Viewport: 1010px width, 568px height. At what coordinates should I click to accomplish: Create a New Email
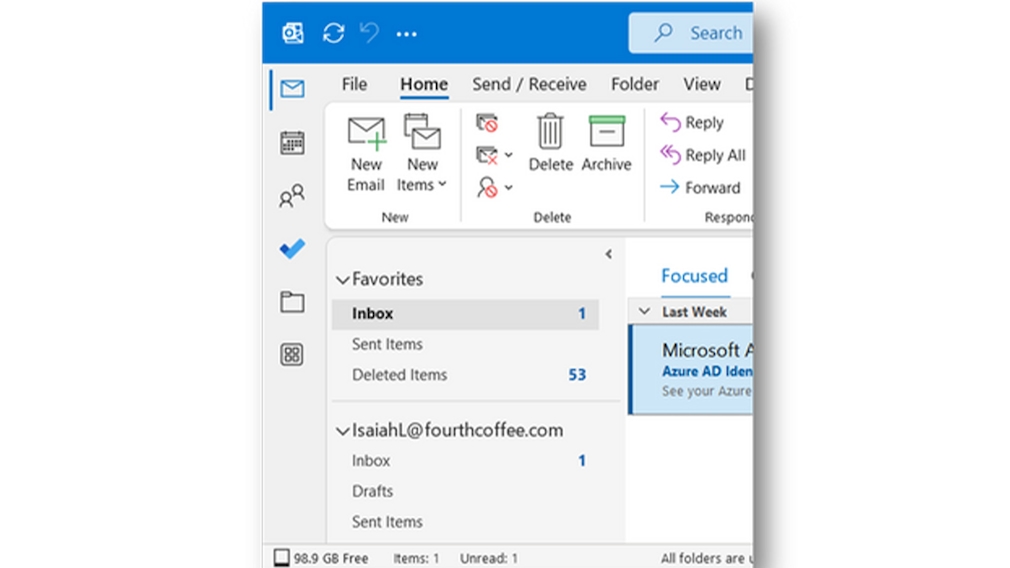point(366,154)
